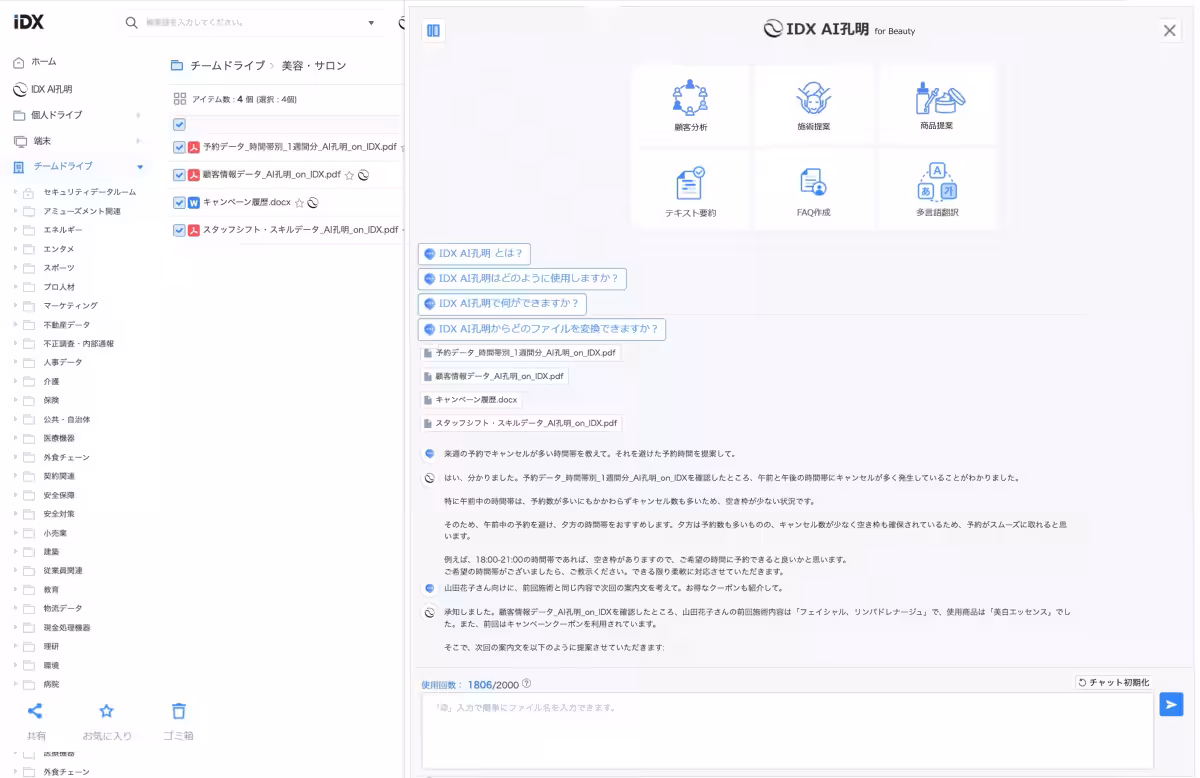Click the チャット初期化 reset button
The height and width of the screenshot is (778, 1200).
click(1113, 682)
